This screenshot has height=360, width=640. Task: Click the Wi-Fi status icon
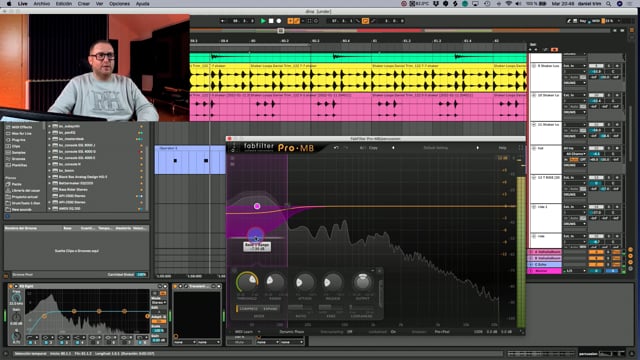(x=509, y=4)
